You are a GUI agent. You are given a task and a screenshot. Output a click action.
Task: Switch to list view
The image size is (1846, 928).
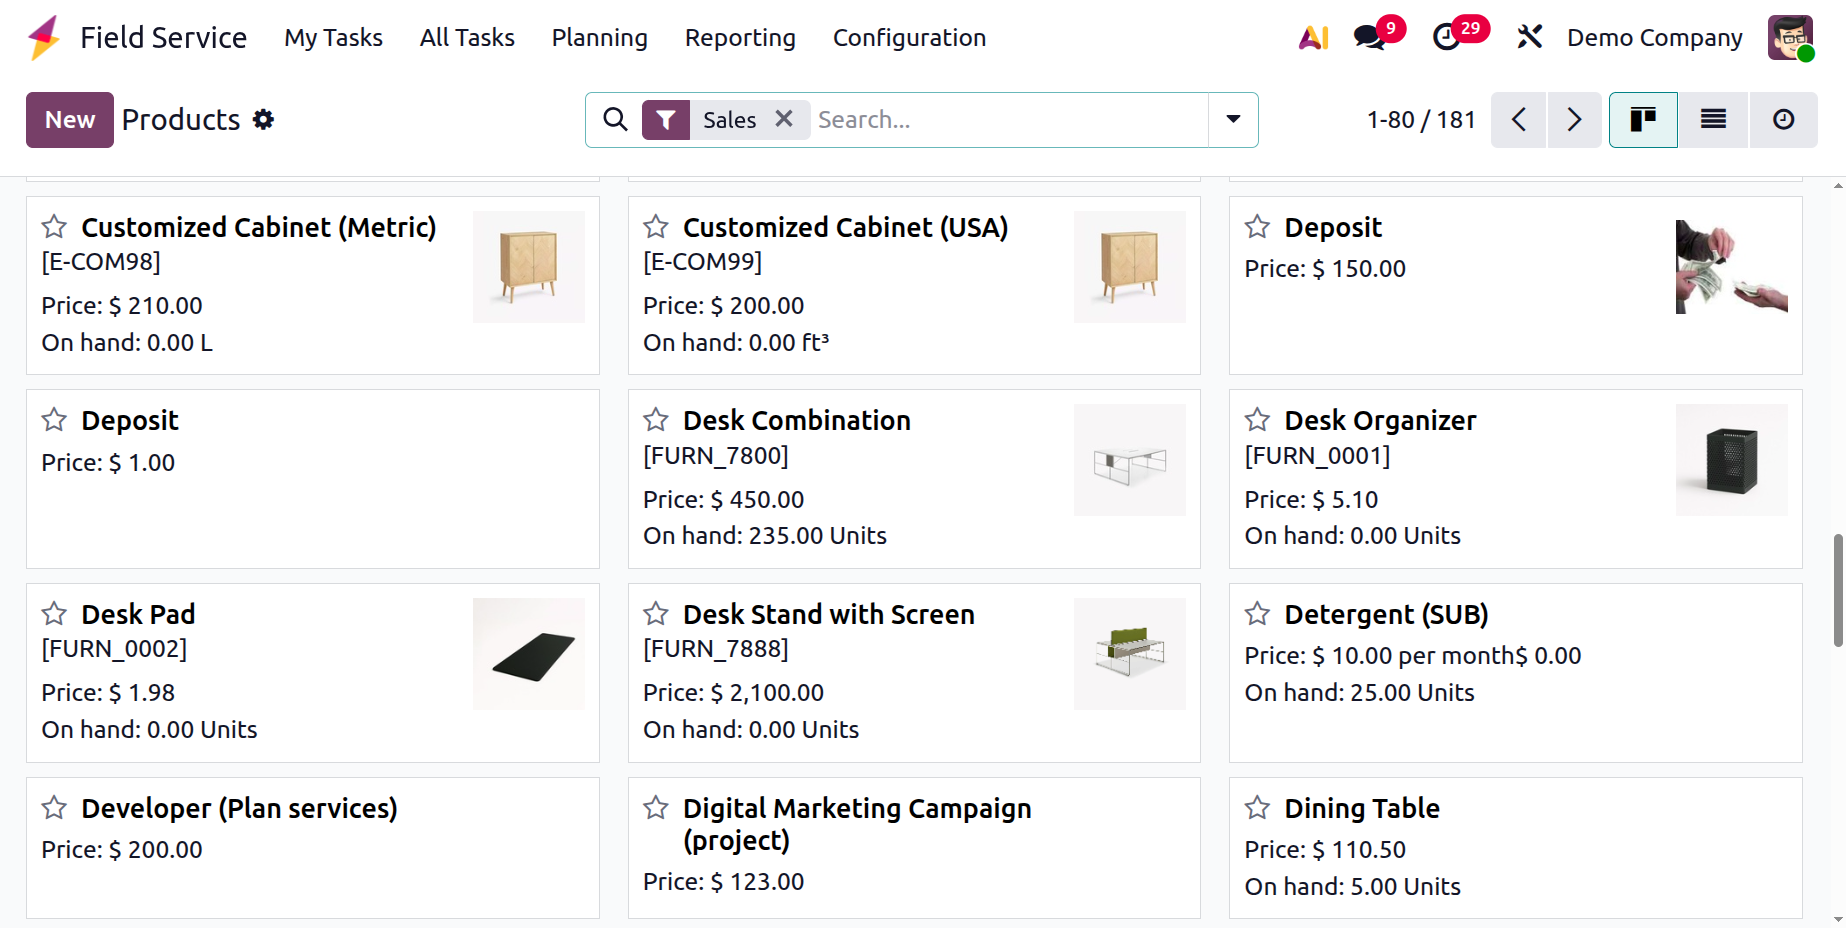[1713, 120]
